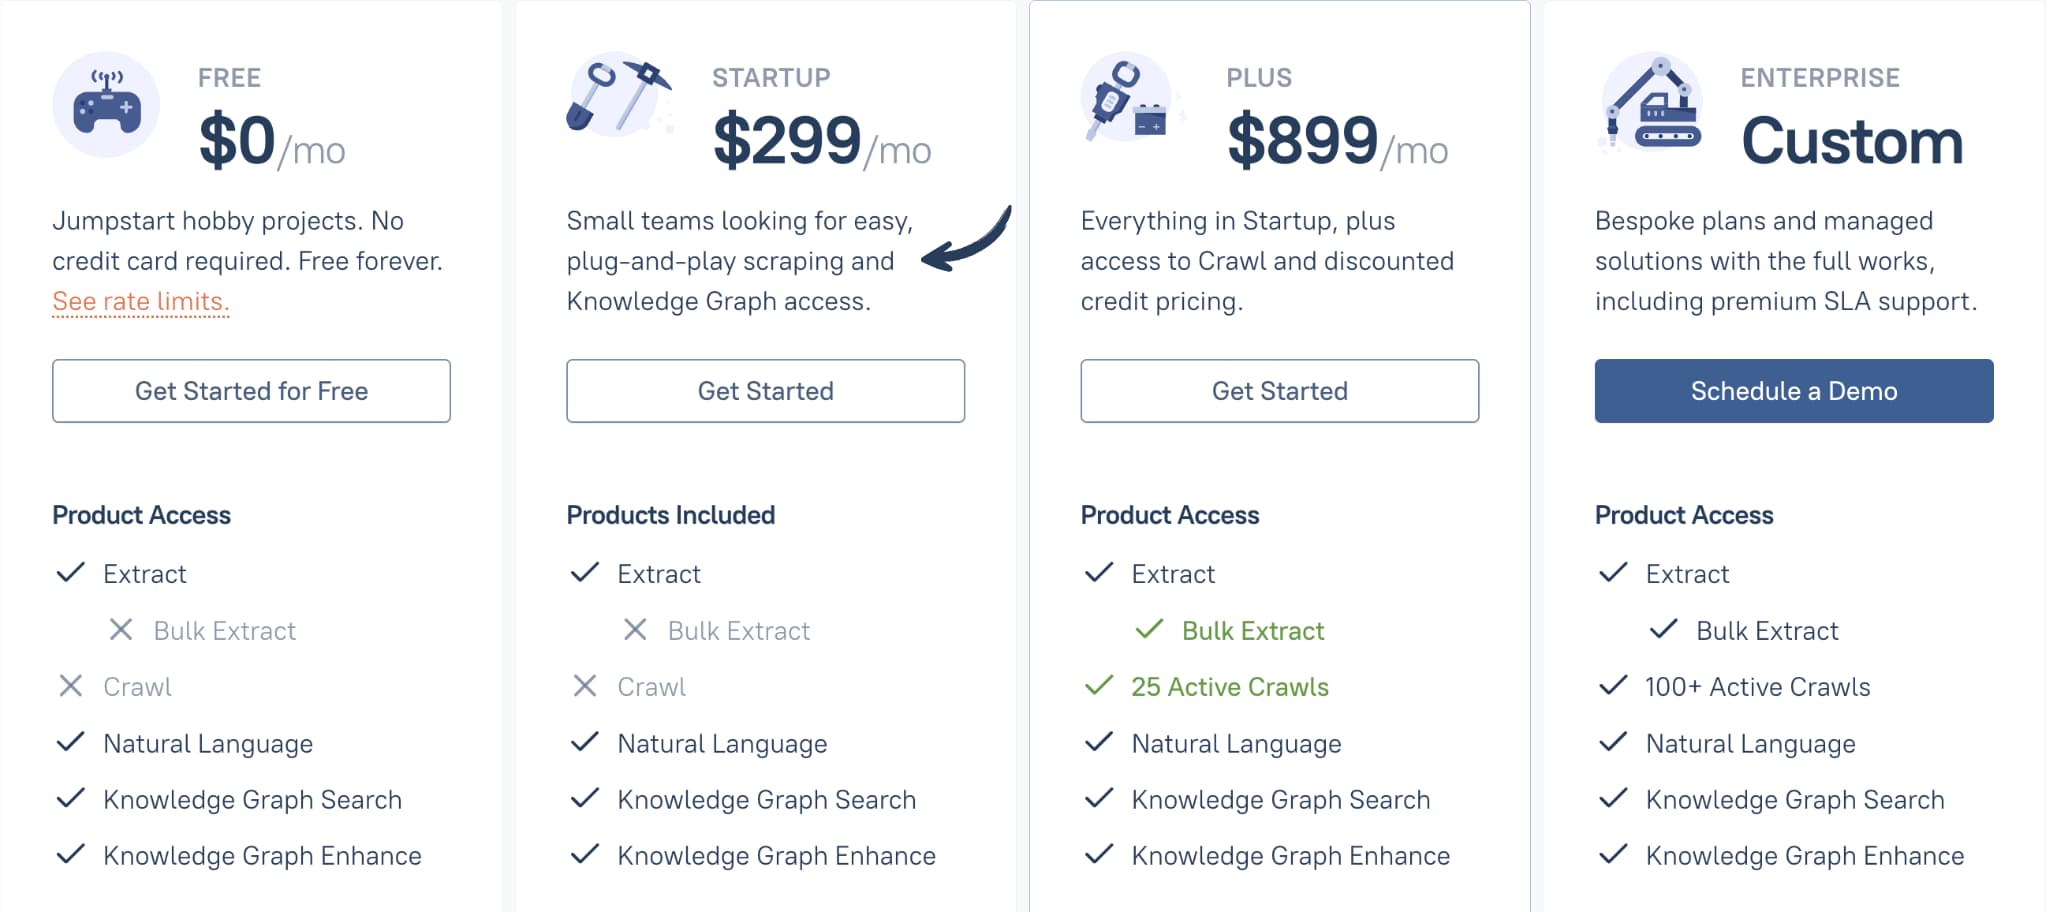Click the X mark beside Crawl in the Free plan

[71, 686]
